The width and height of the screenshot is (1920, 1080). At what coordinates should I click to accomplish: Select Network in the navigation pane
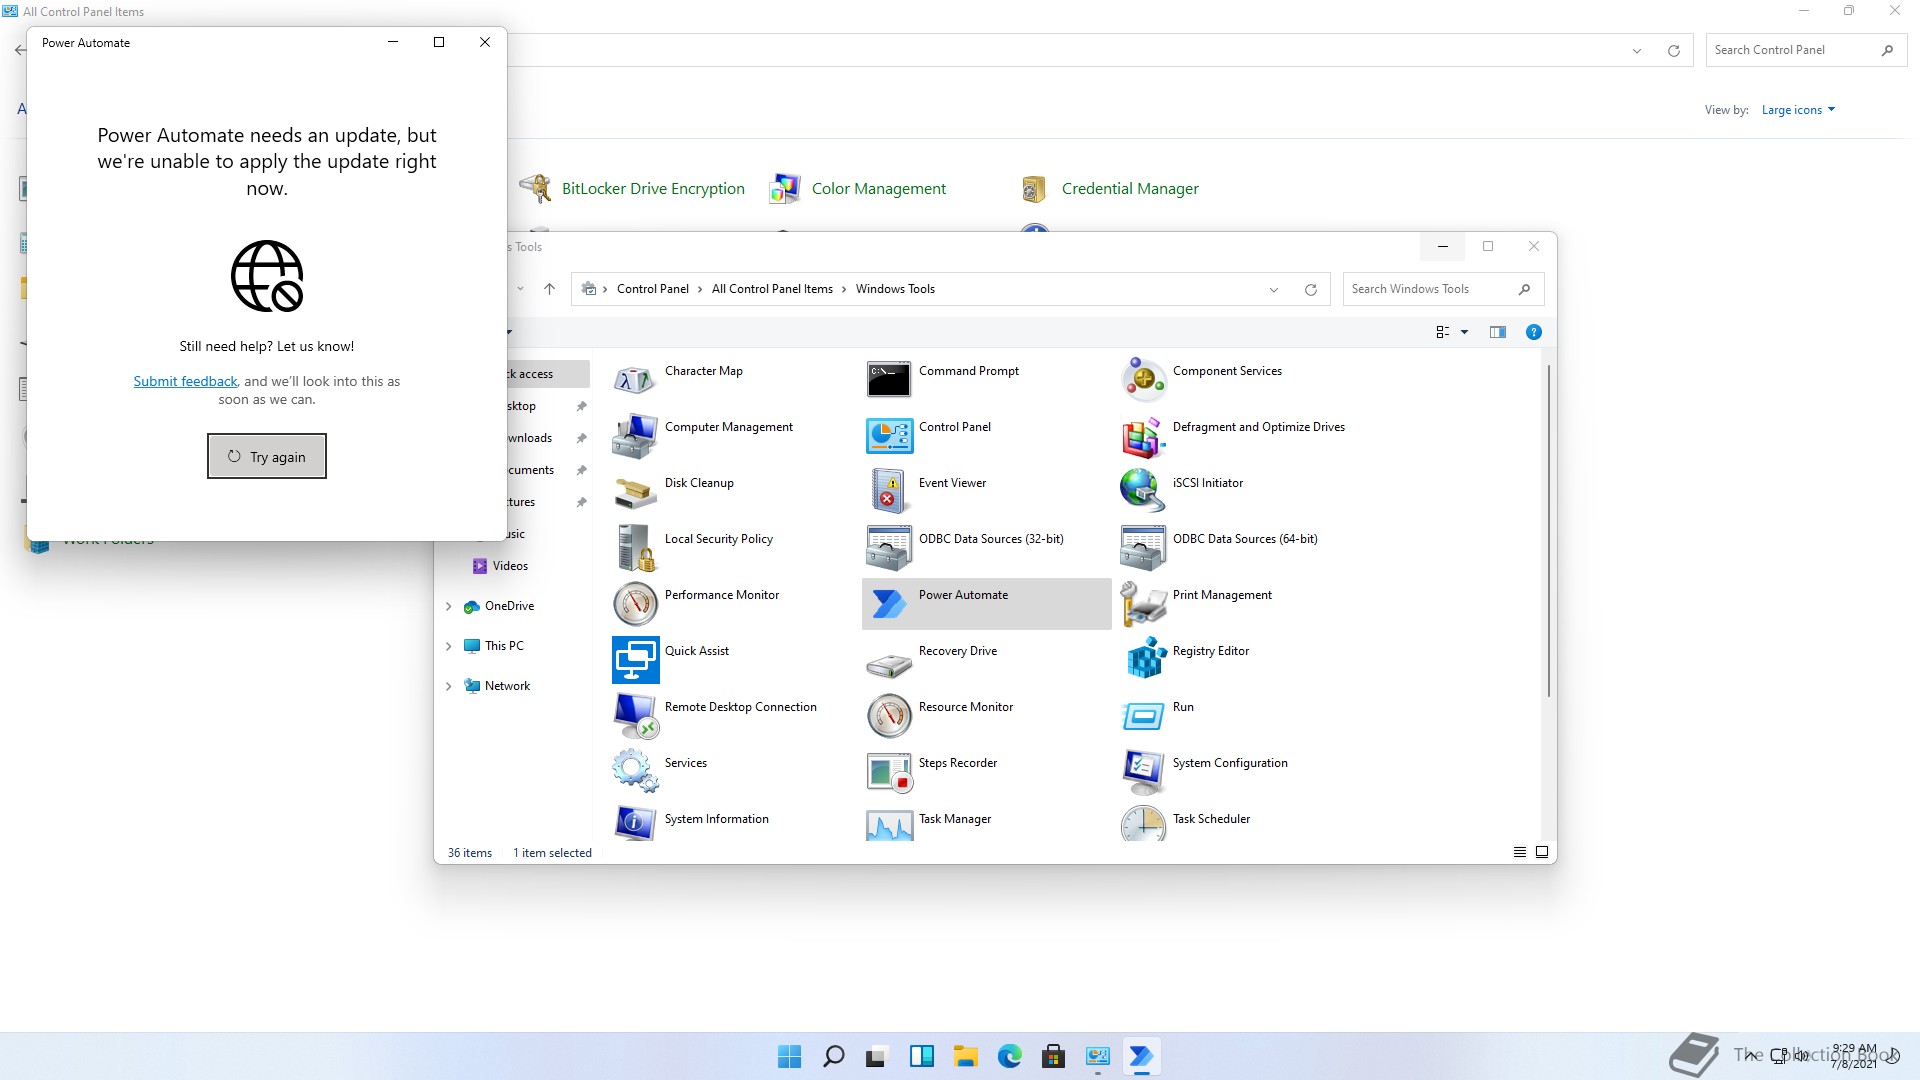click(497, 686)
